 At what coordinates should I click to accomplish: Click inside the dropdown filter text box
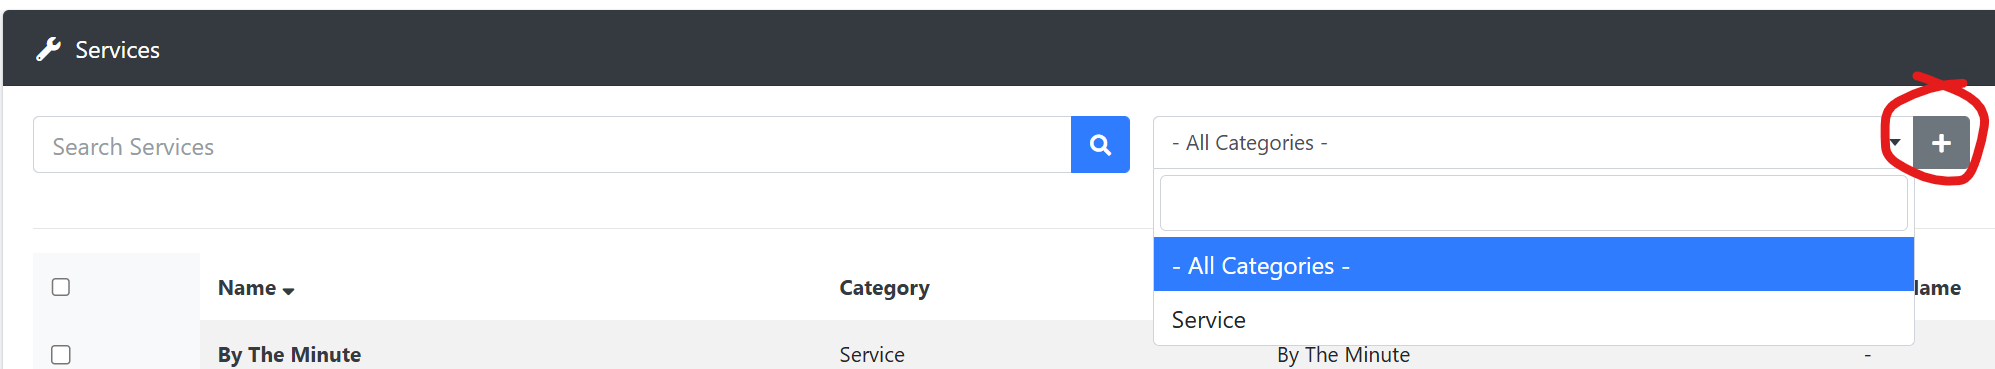point(1533,203)
